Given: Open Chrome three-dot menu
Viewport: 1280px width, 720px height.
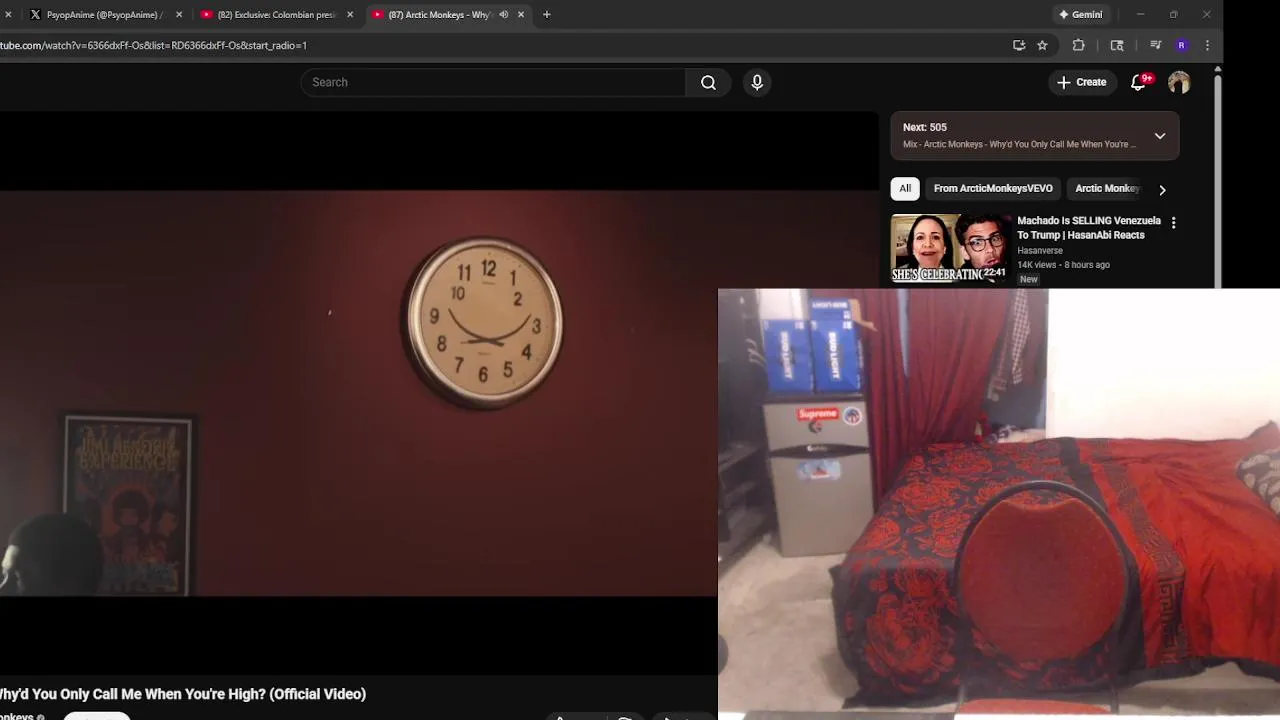Looking at the screenshot, I should tap(1207, 45).
